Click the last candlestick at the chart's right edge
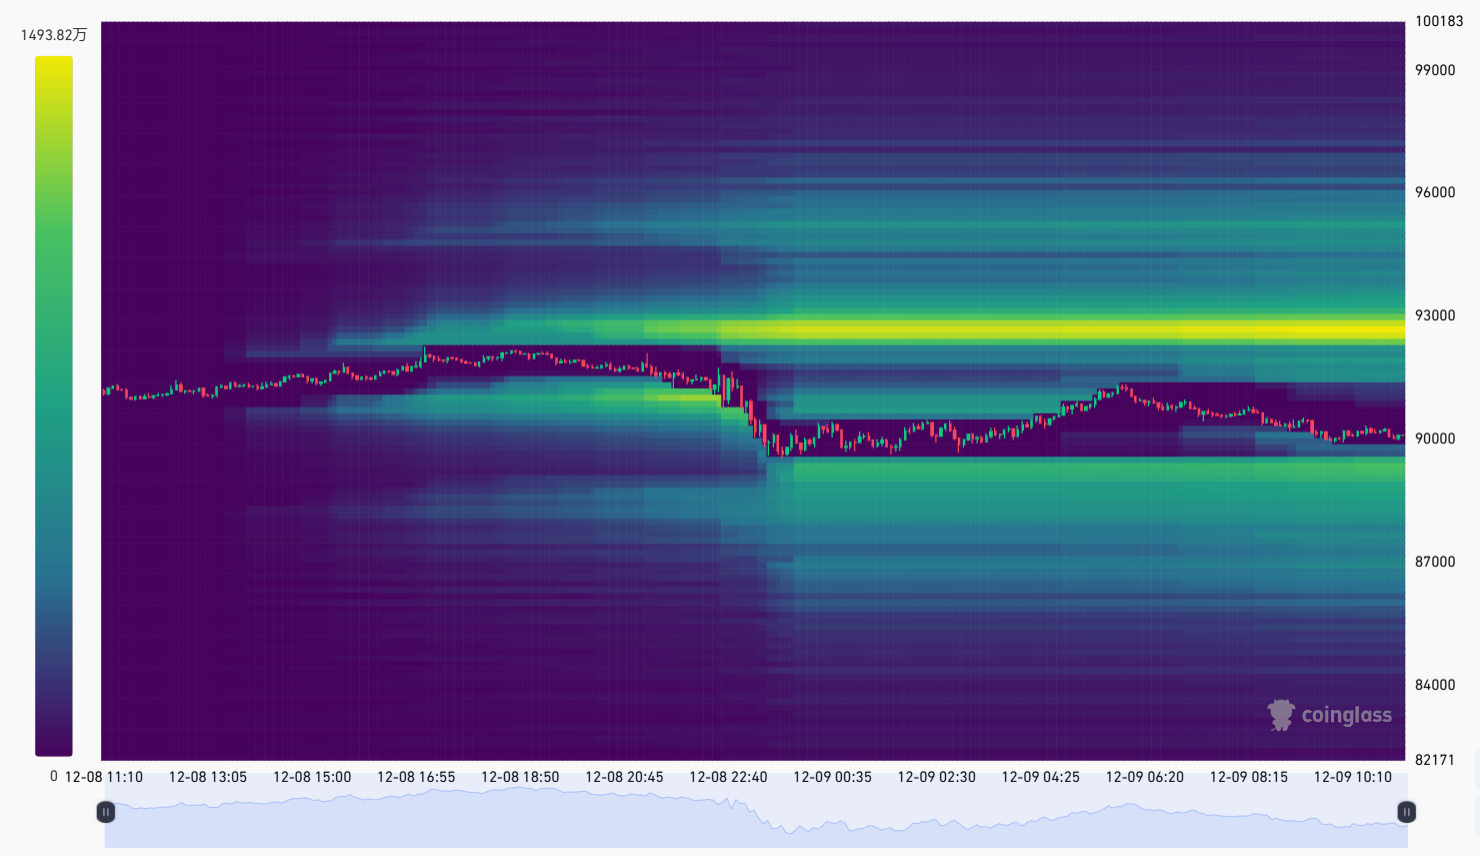The image size is (1480, 856). pyautogui.click(x=1401, y=436)
